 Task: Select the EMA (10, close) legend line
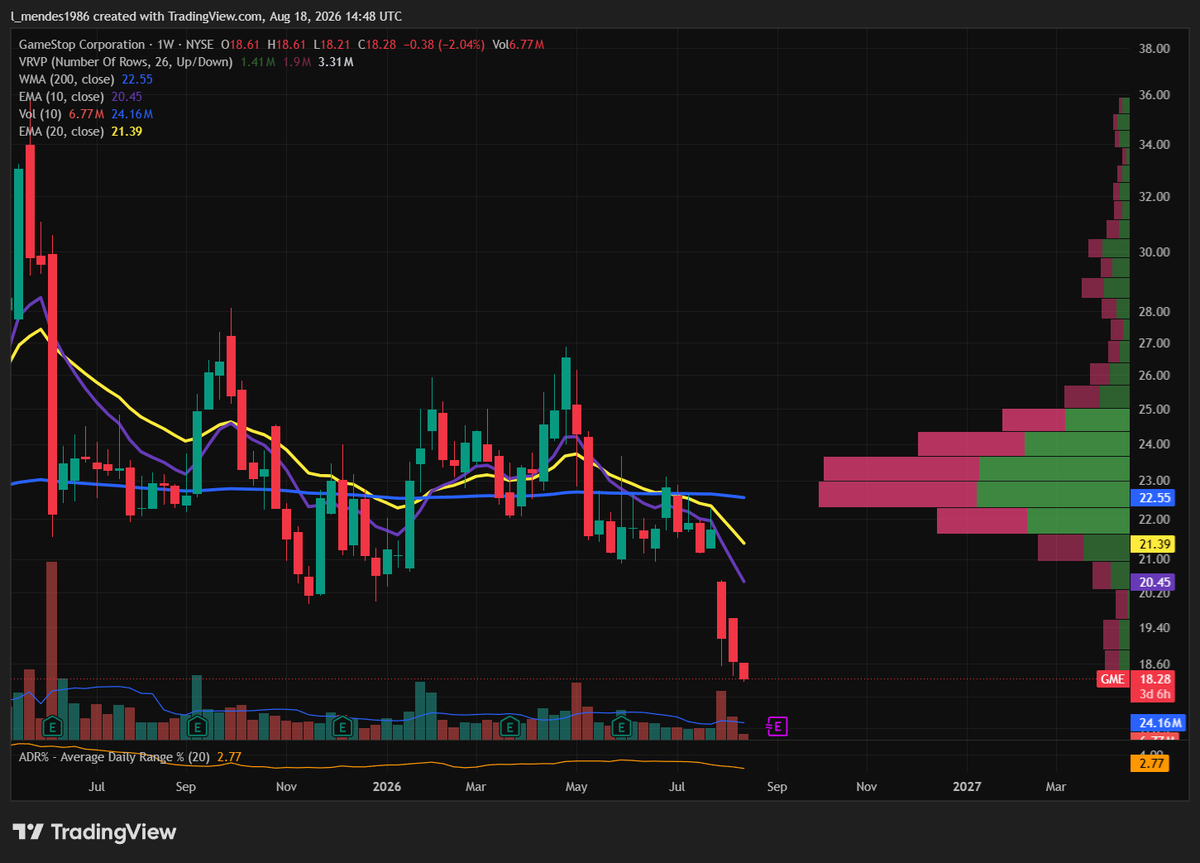[80, 97]
